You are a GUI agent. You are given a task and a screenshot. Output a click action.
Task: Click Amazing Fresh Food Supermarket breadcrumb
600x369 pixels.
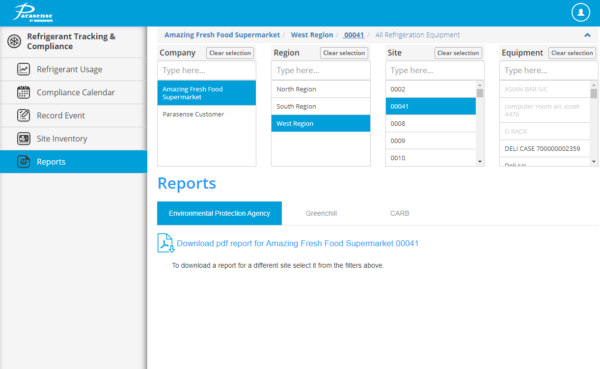(x=222, y=35)
